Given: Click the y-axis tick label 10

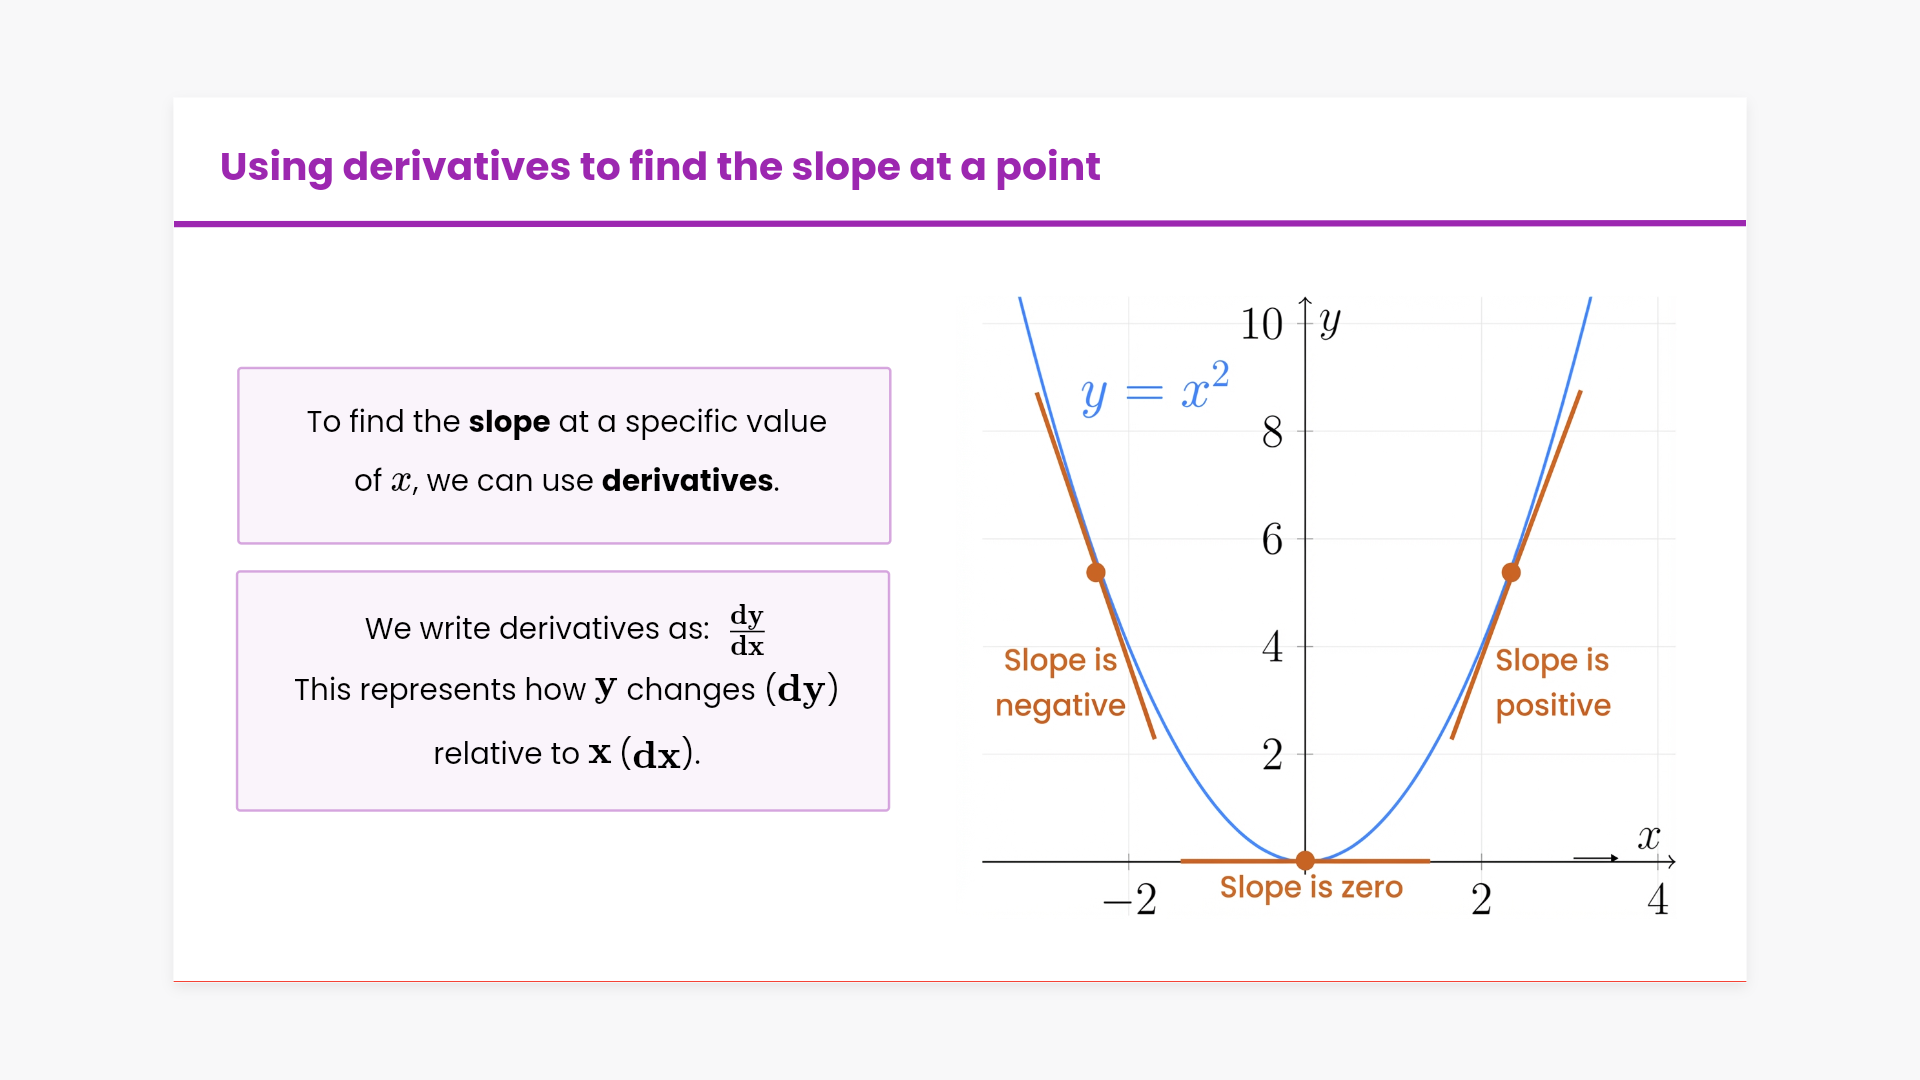Looking at the screenshot, I should tap(1261, 324).
